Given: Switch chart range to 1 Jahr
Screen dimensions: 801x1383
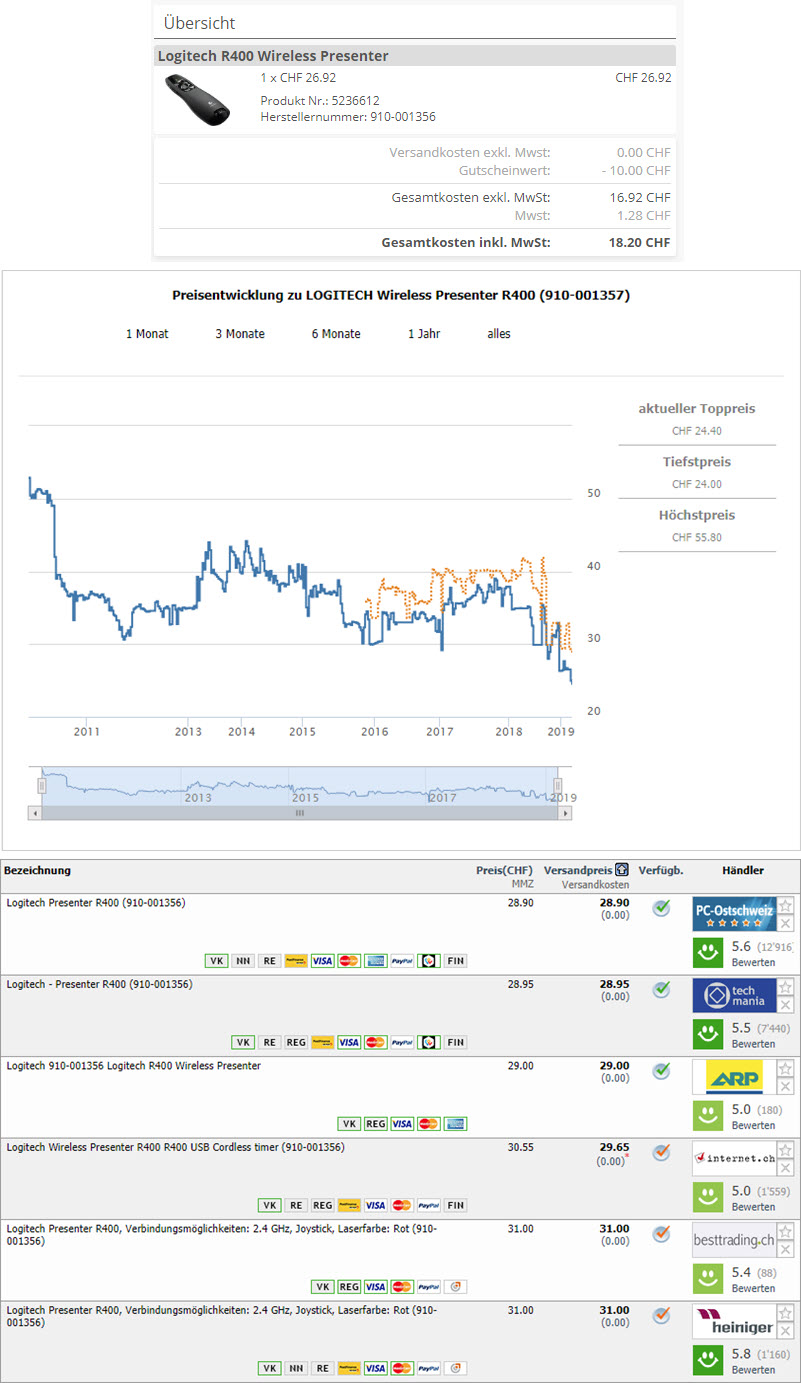Looking at the screenshot, I should point(424,334).
